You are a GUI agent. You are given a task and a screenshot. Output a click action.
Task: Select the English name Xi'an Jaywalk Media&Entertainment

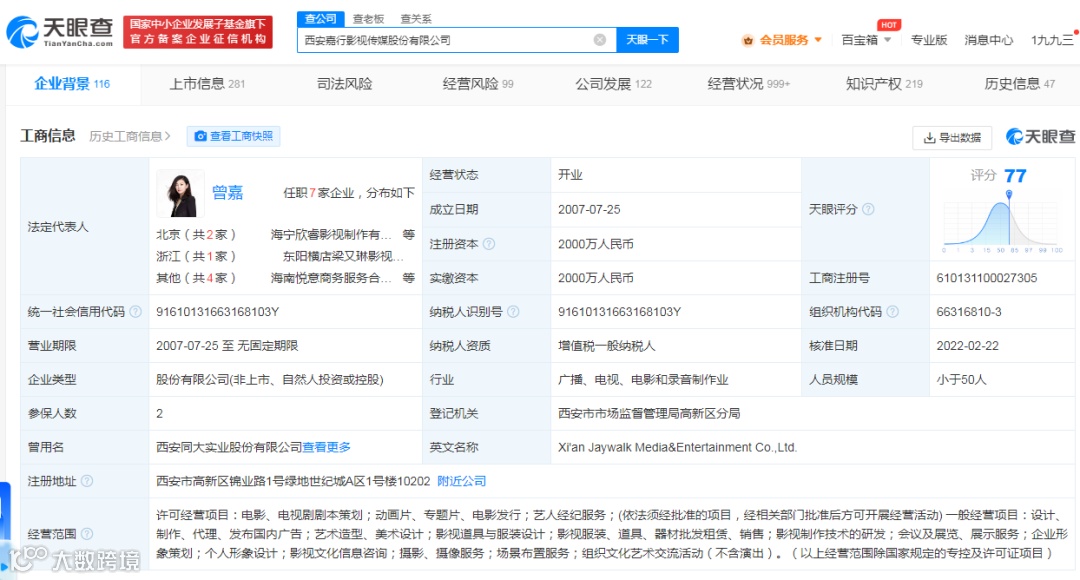(x=677, y=447)
